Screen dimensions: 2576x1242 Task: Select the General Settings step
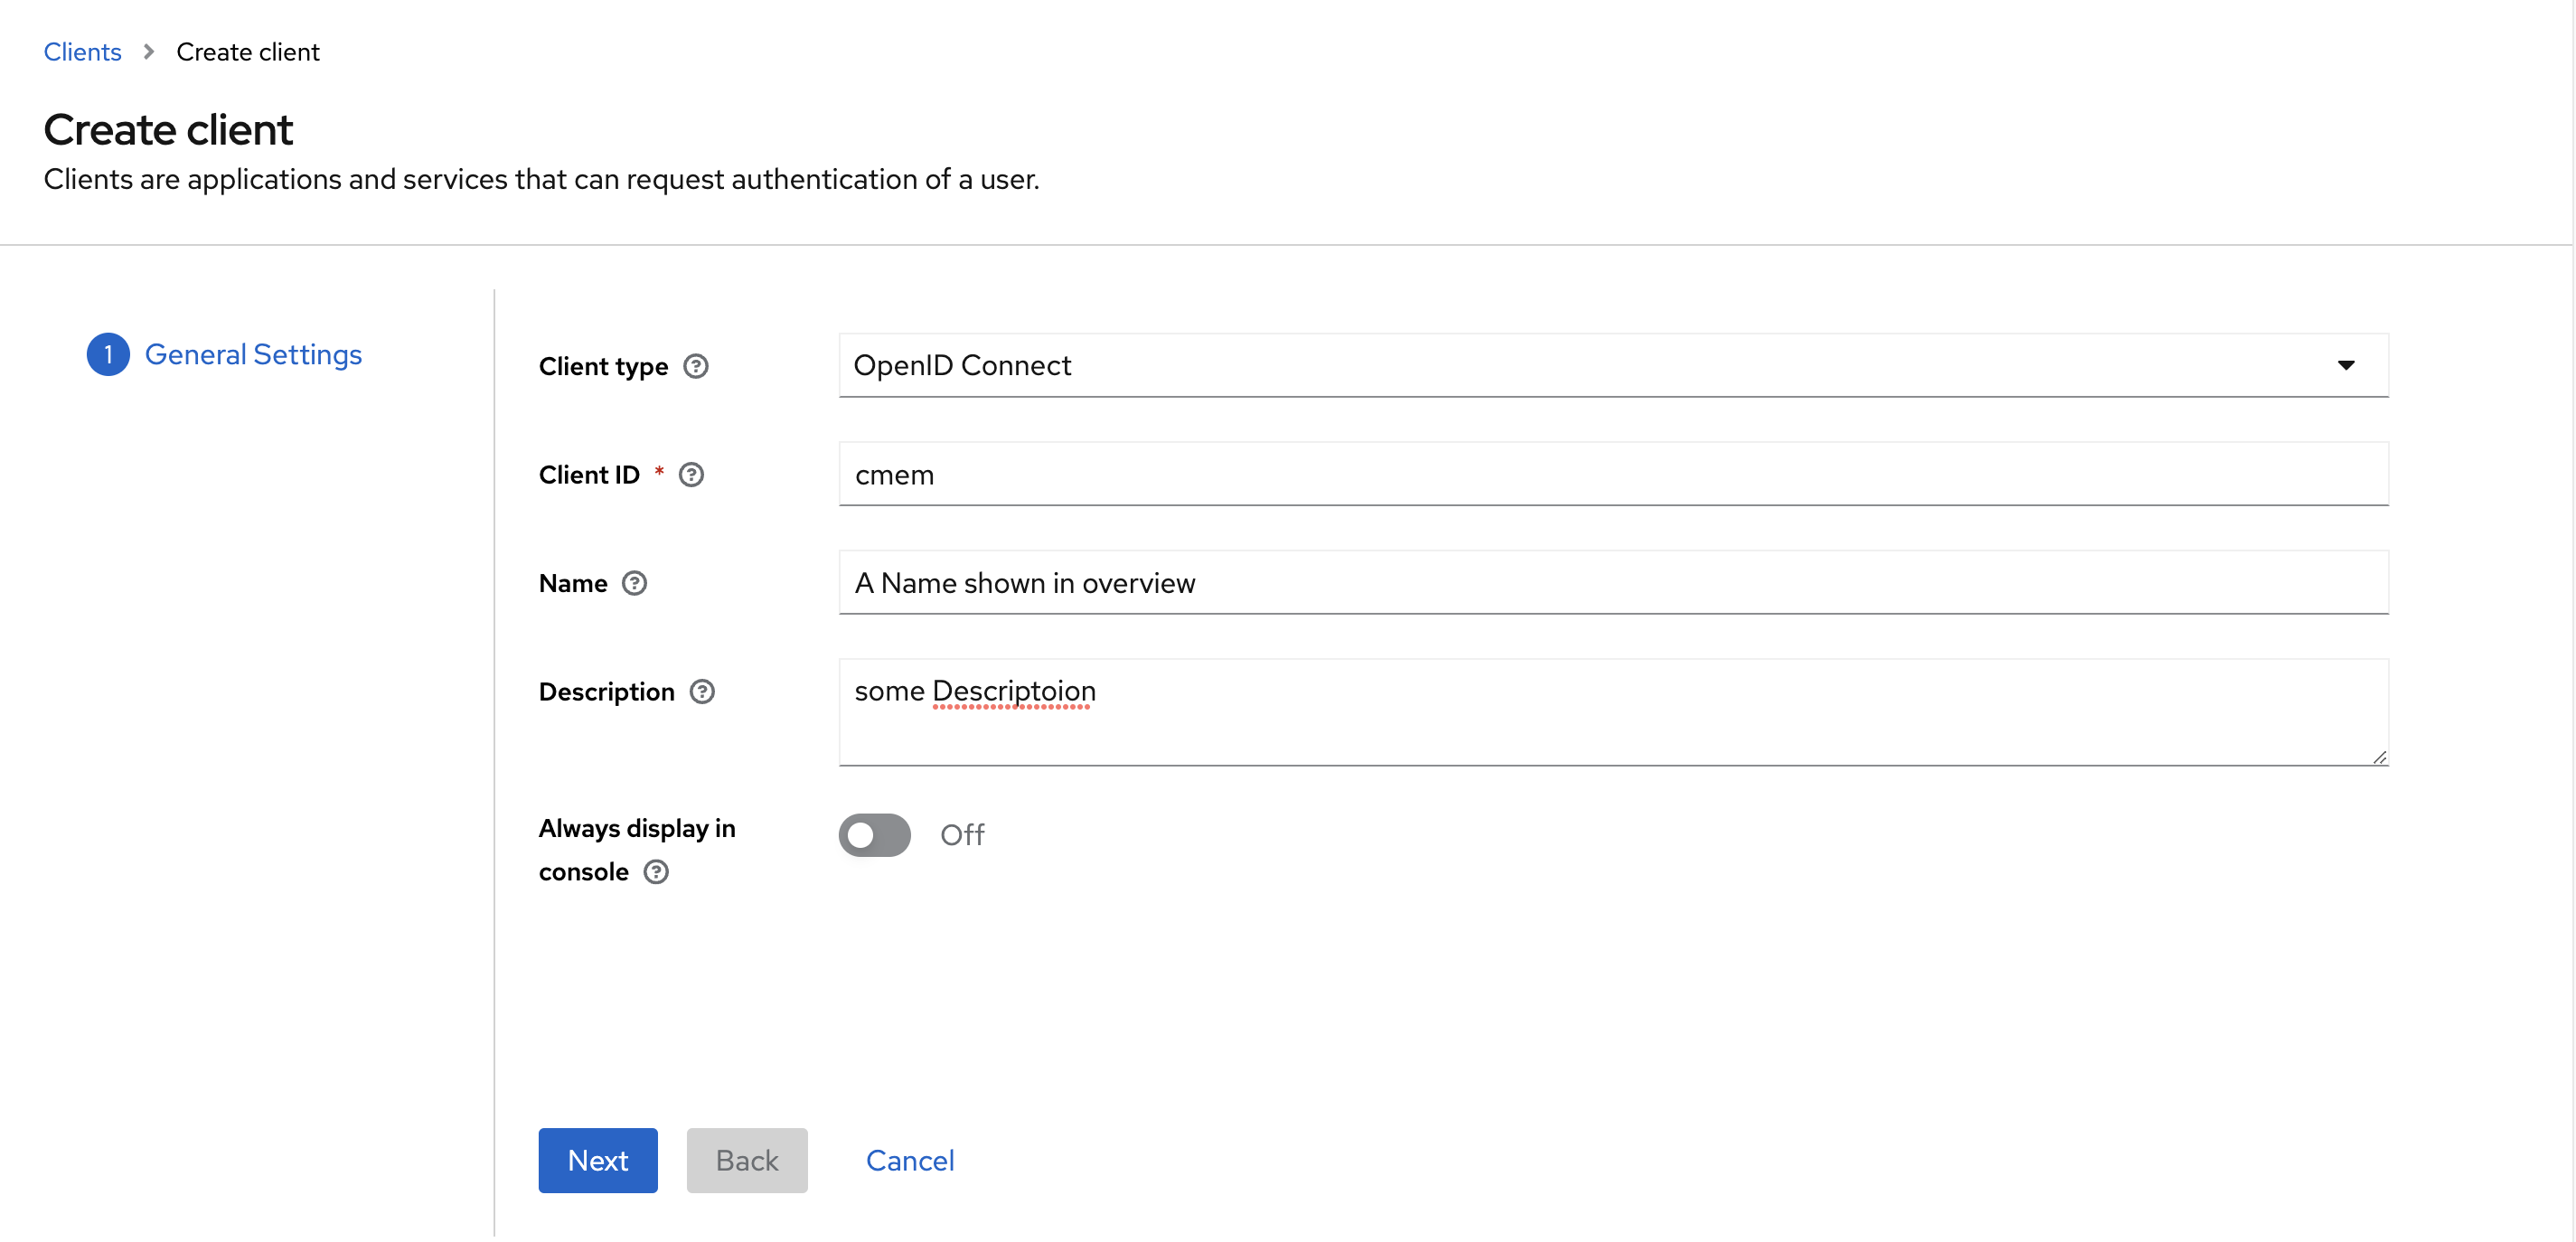(253, 354)
